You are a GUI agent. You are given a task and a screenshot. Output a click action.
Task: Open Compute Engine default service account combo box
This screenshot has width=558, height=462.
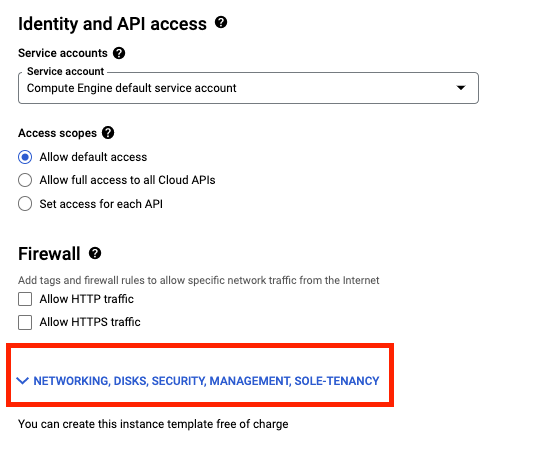coord(248,88)
